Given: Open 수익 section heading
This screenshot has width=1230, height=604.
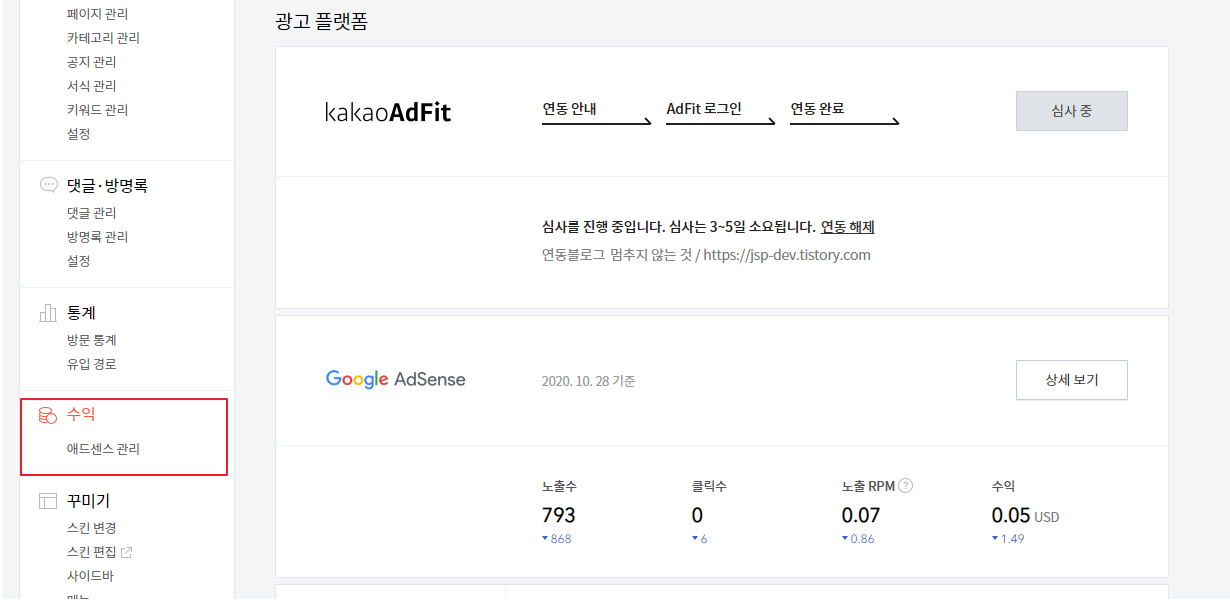Looking at the screenshot, I should [x=81, y=415].
